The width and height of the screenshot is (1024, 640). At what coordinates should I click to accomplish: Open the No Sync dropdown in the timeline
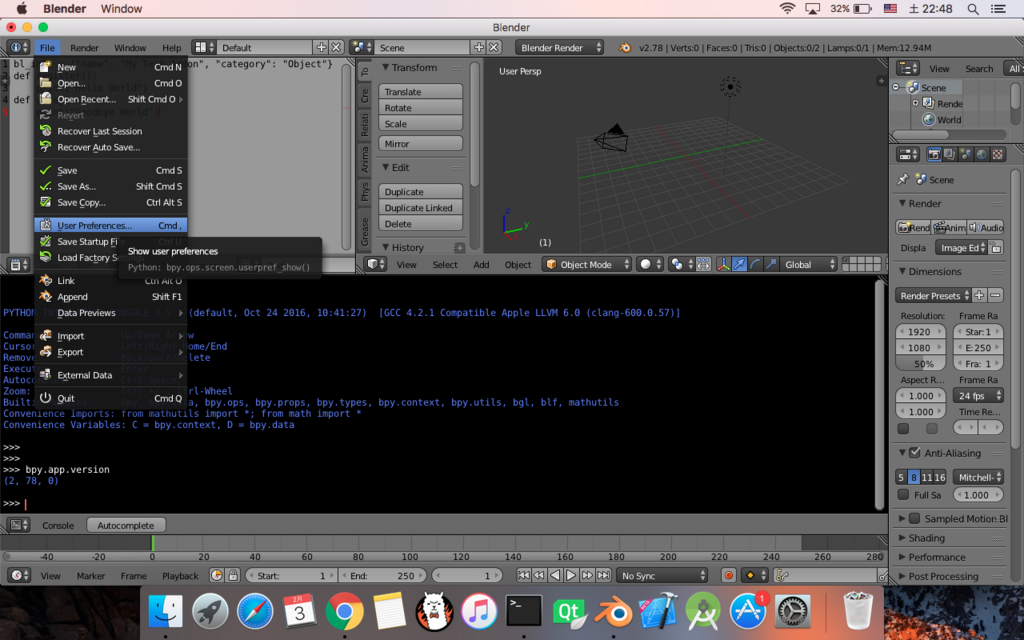(662, 575)
